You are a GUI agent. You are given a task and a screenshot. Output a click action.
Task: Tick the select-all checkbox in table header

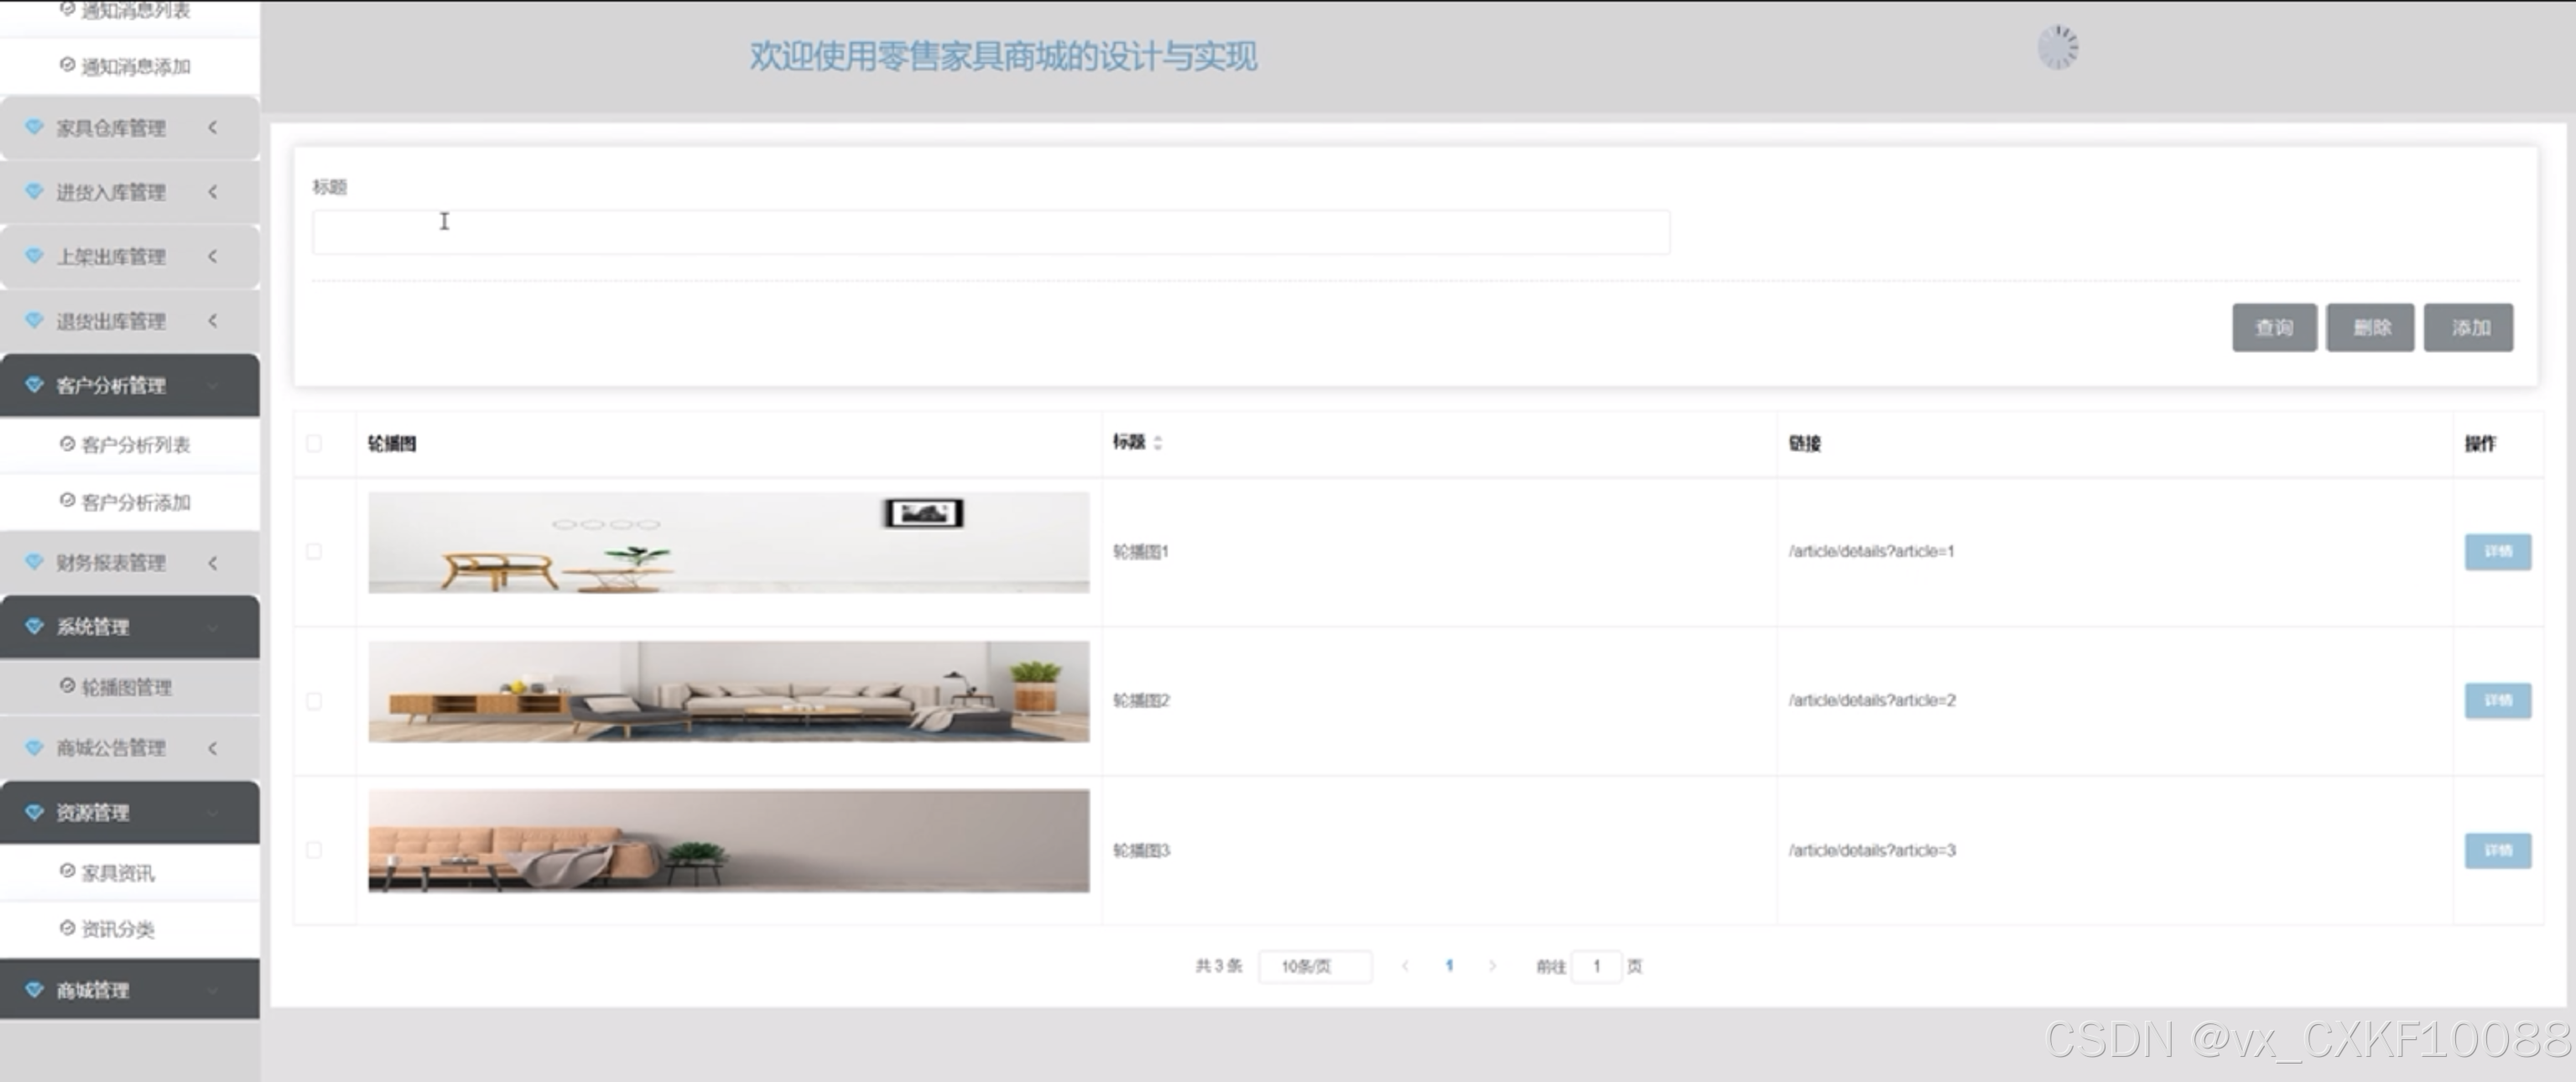314,443
